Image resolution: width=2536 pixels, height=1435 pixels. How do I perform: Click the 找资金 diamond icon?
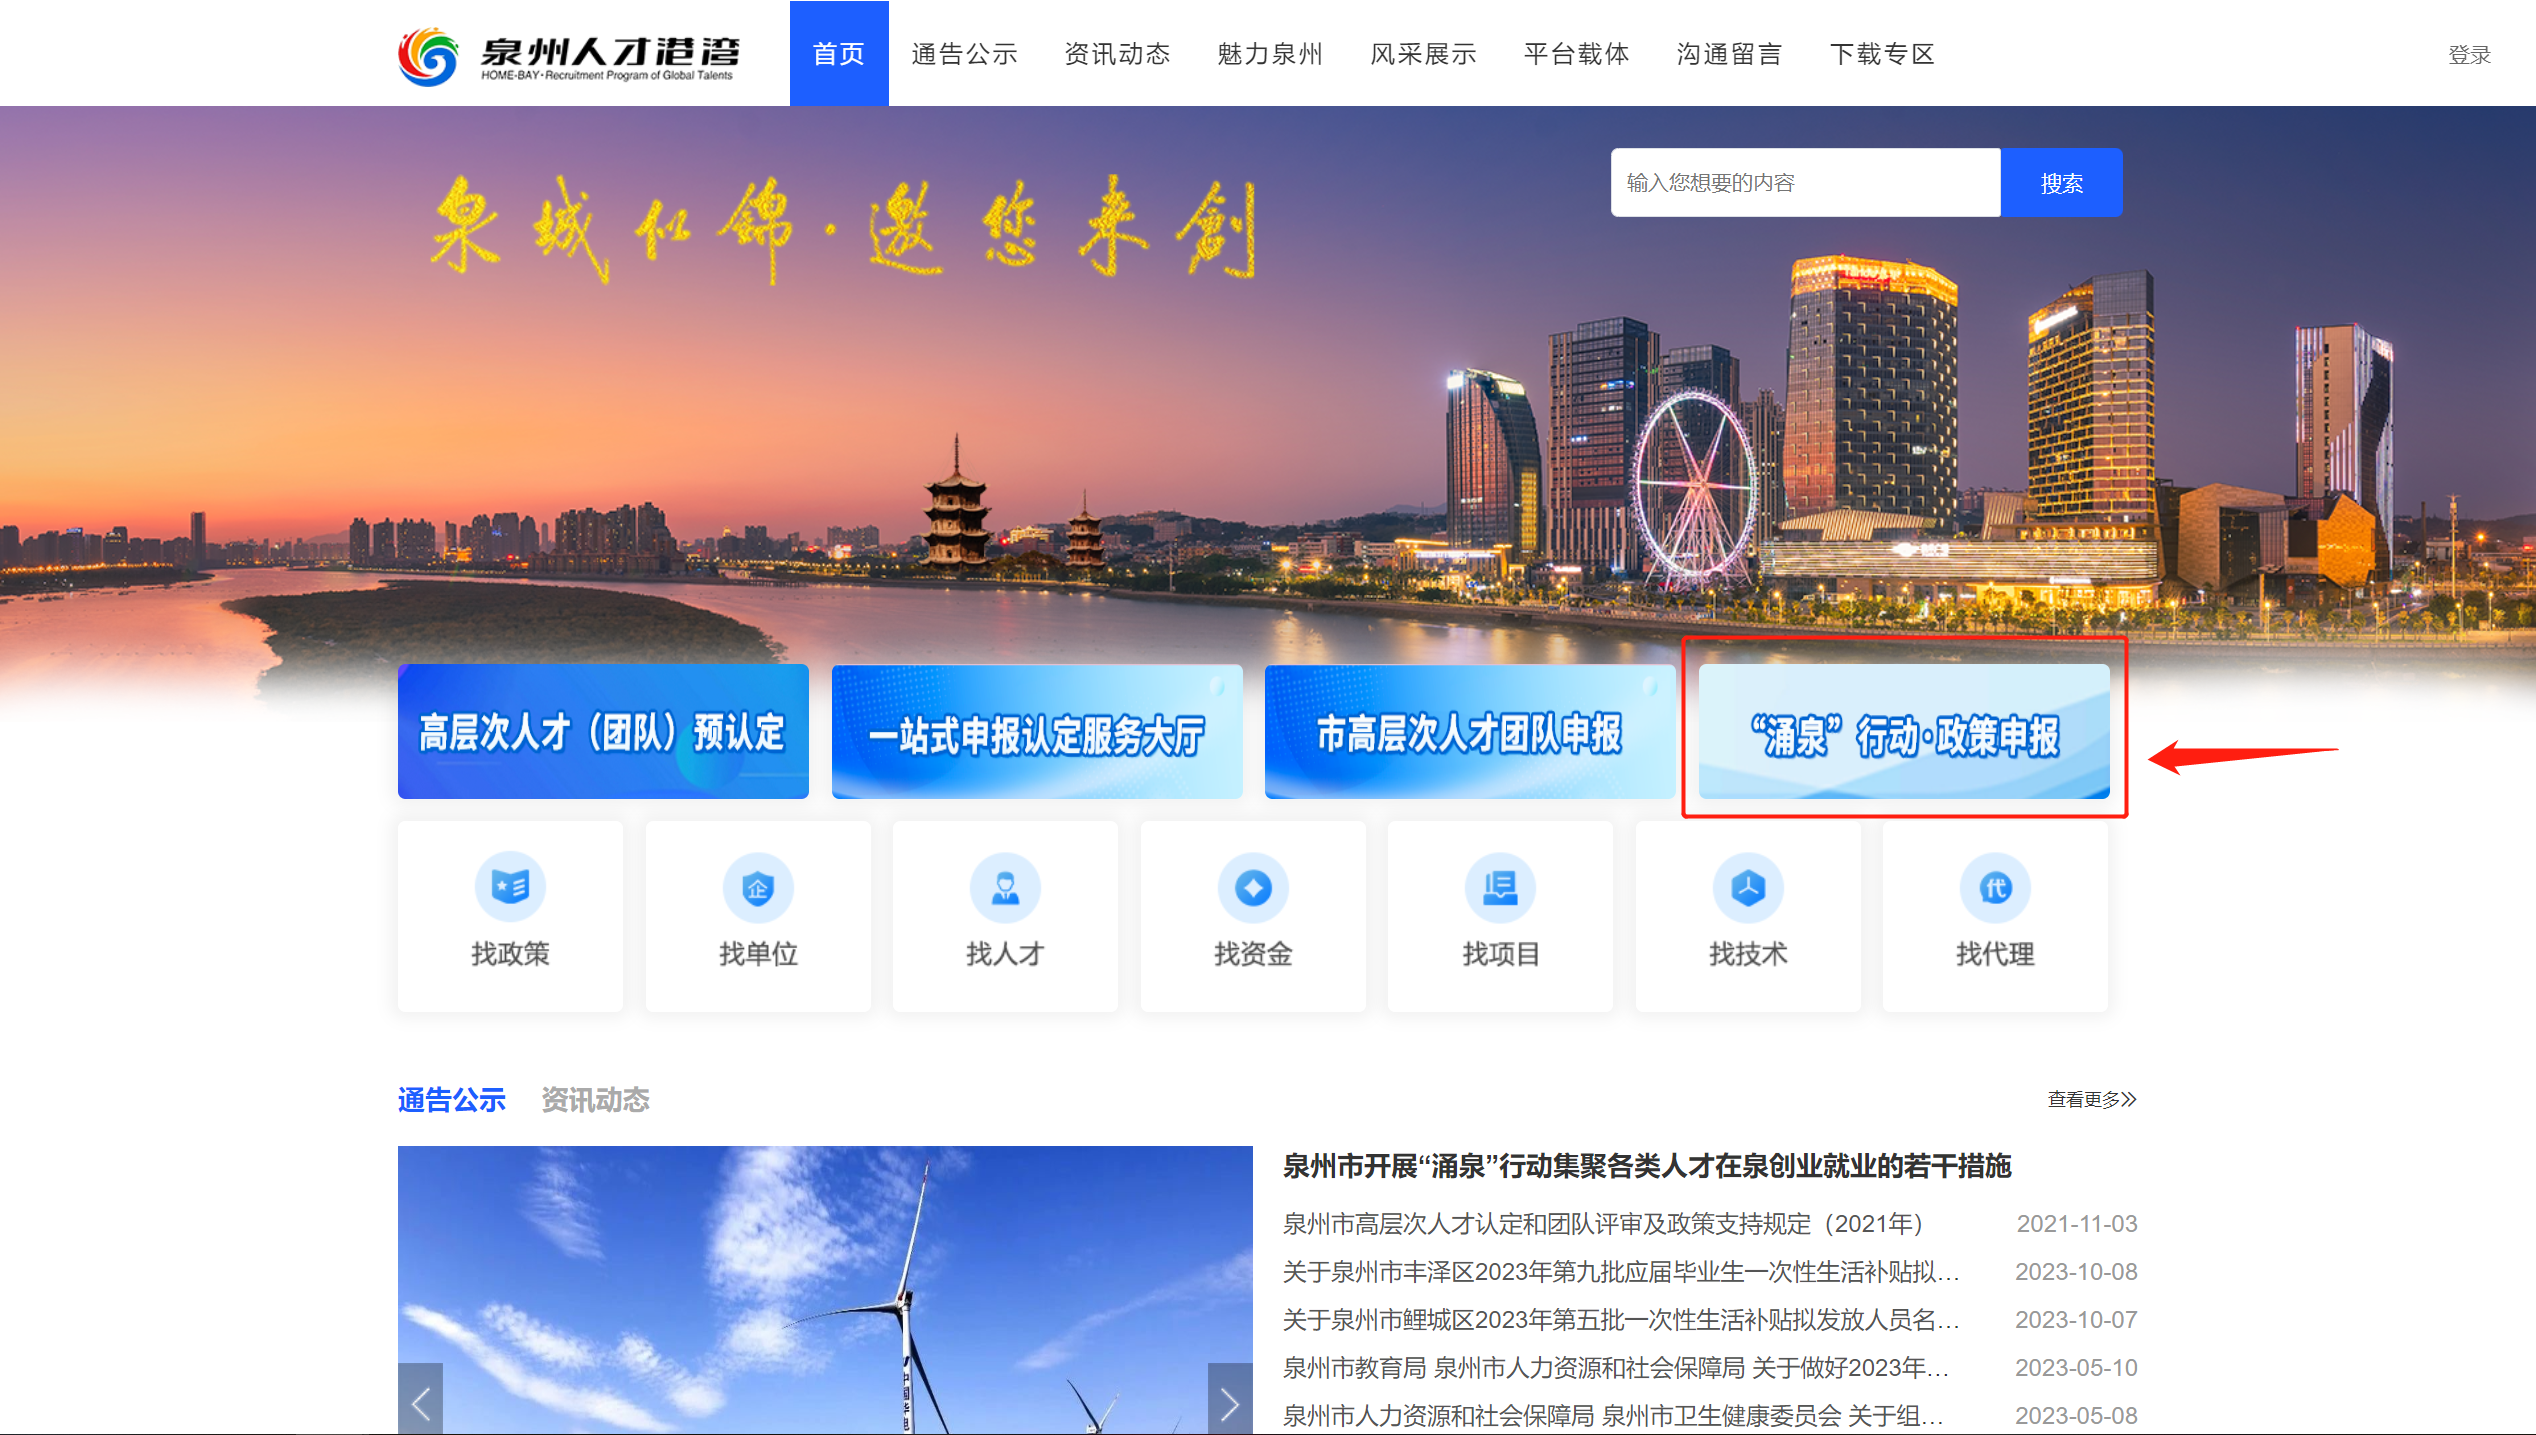point(1252,887)
